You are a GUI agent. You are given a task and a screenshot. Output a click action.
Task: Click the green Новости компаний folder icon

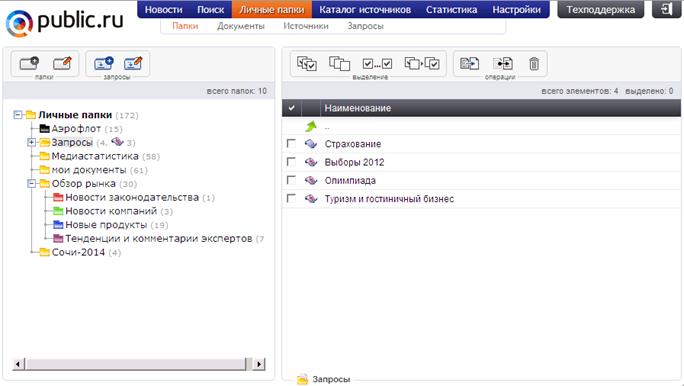pyautogui.click(x=58, y=211)
